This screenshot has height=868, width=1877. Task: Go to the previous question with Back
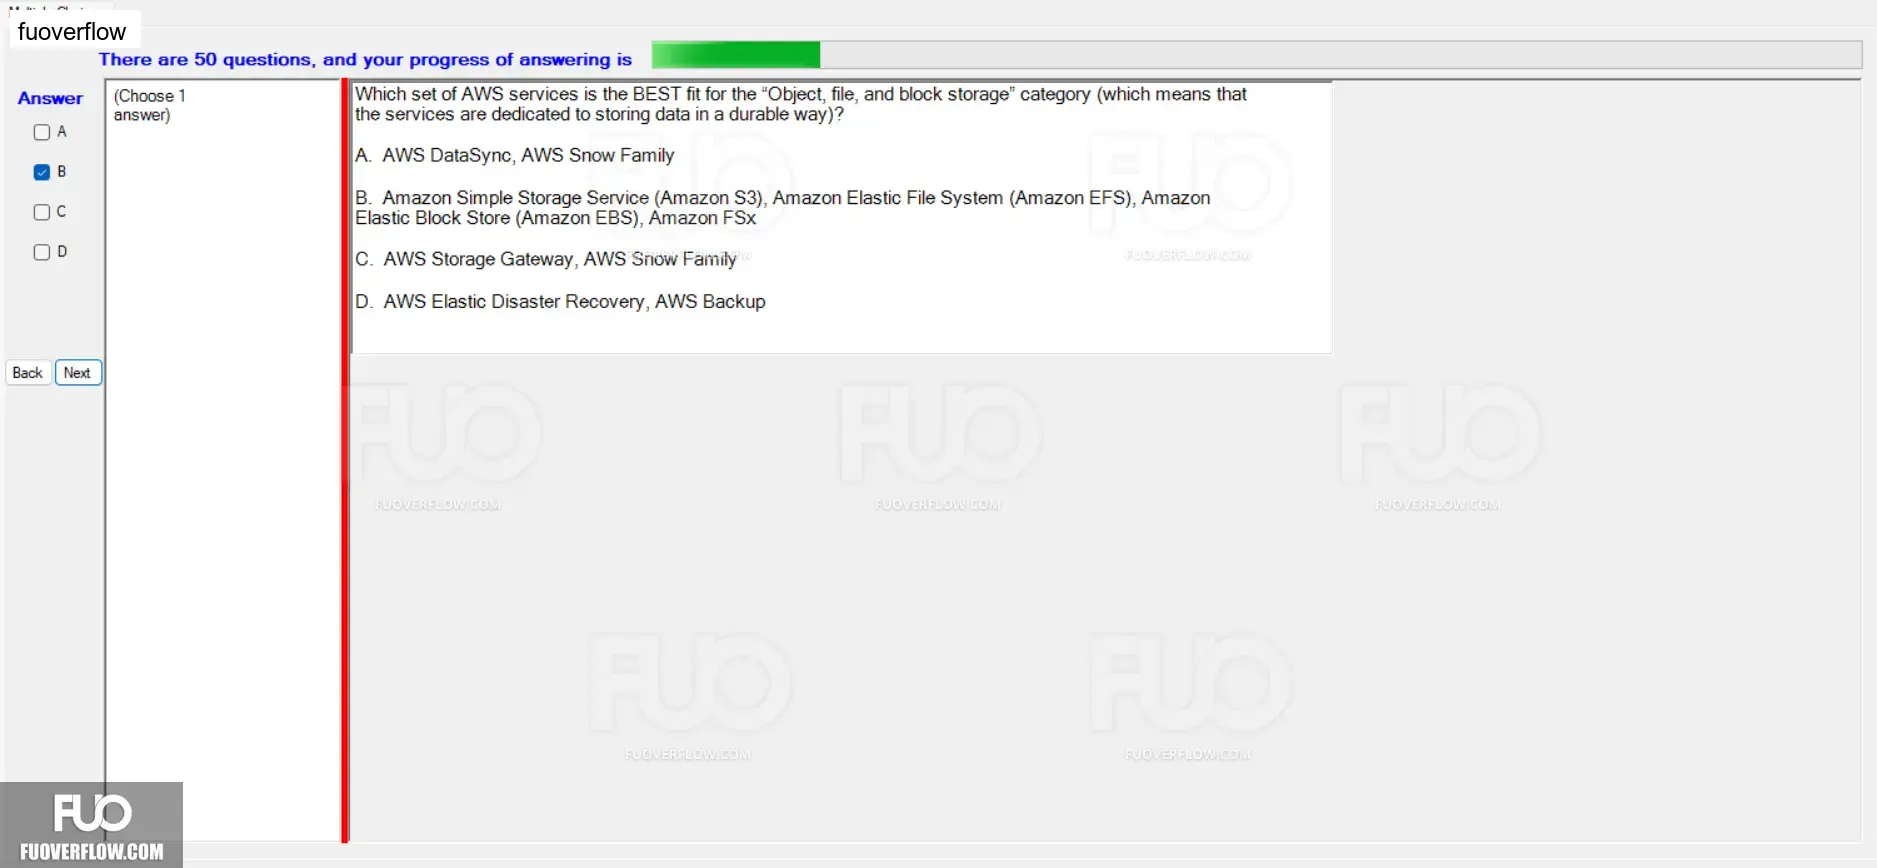pyautogui.click(x=28, y=373)
